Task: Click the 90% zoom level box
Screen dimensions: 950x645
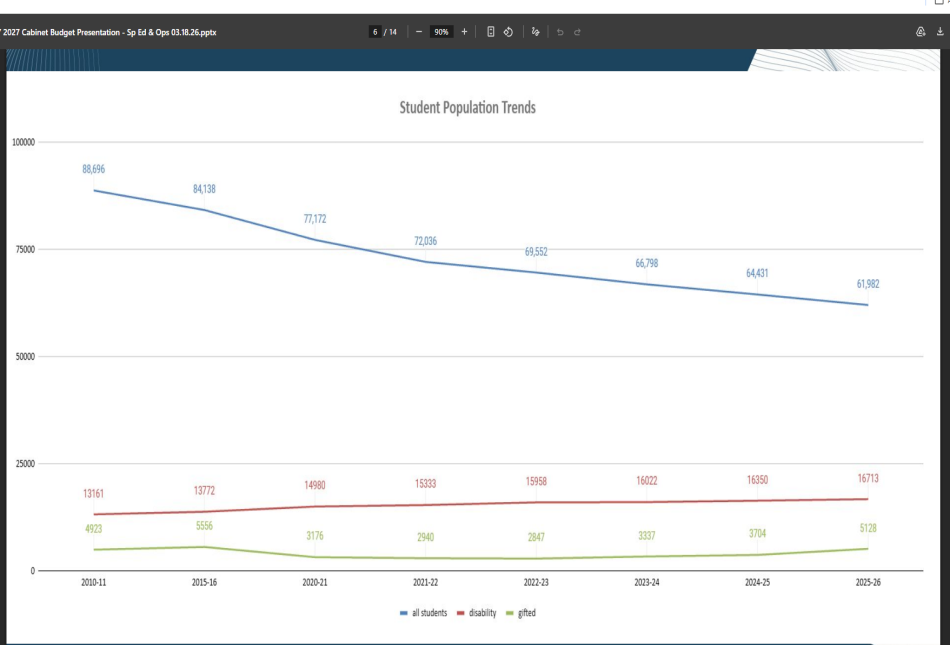Action: [x=441, y=32]
